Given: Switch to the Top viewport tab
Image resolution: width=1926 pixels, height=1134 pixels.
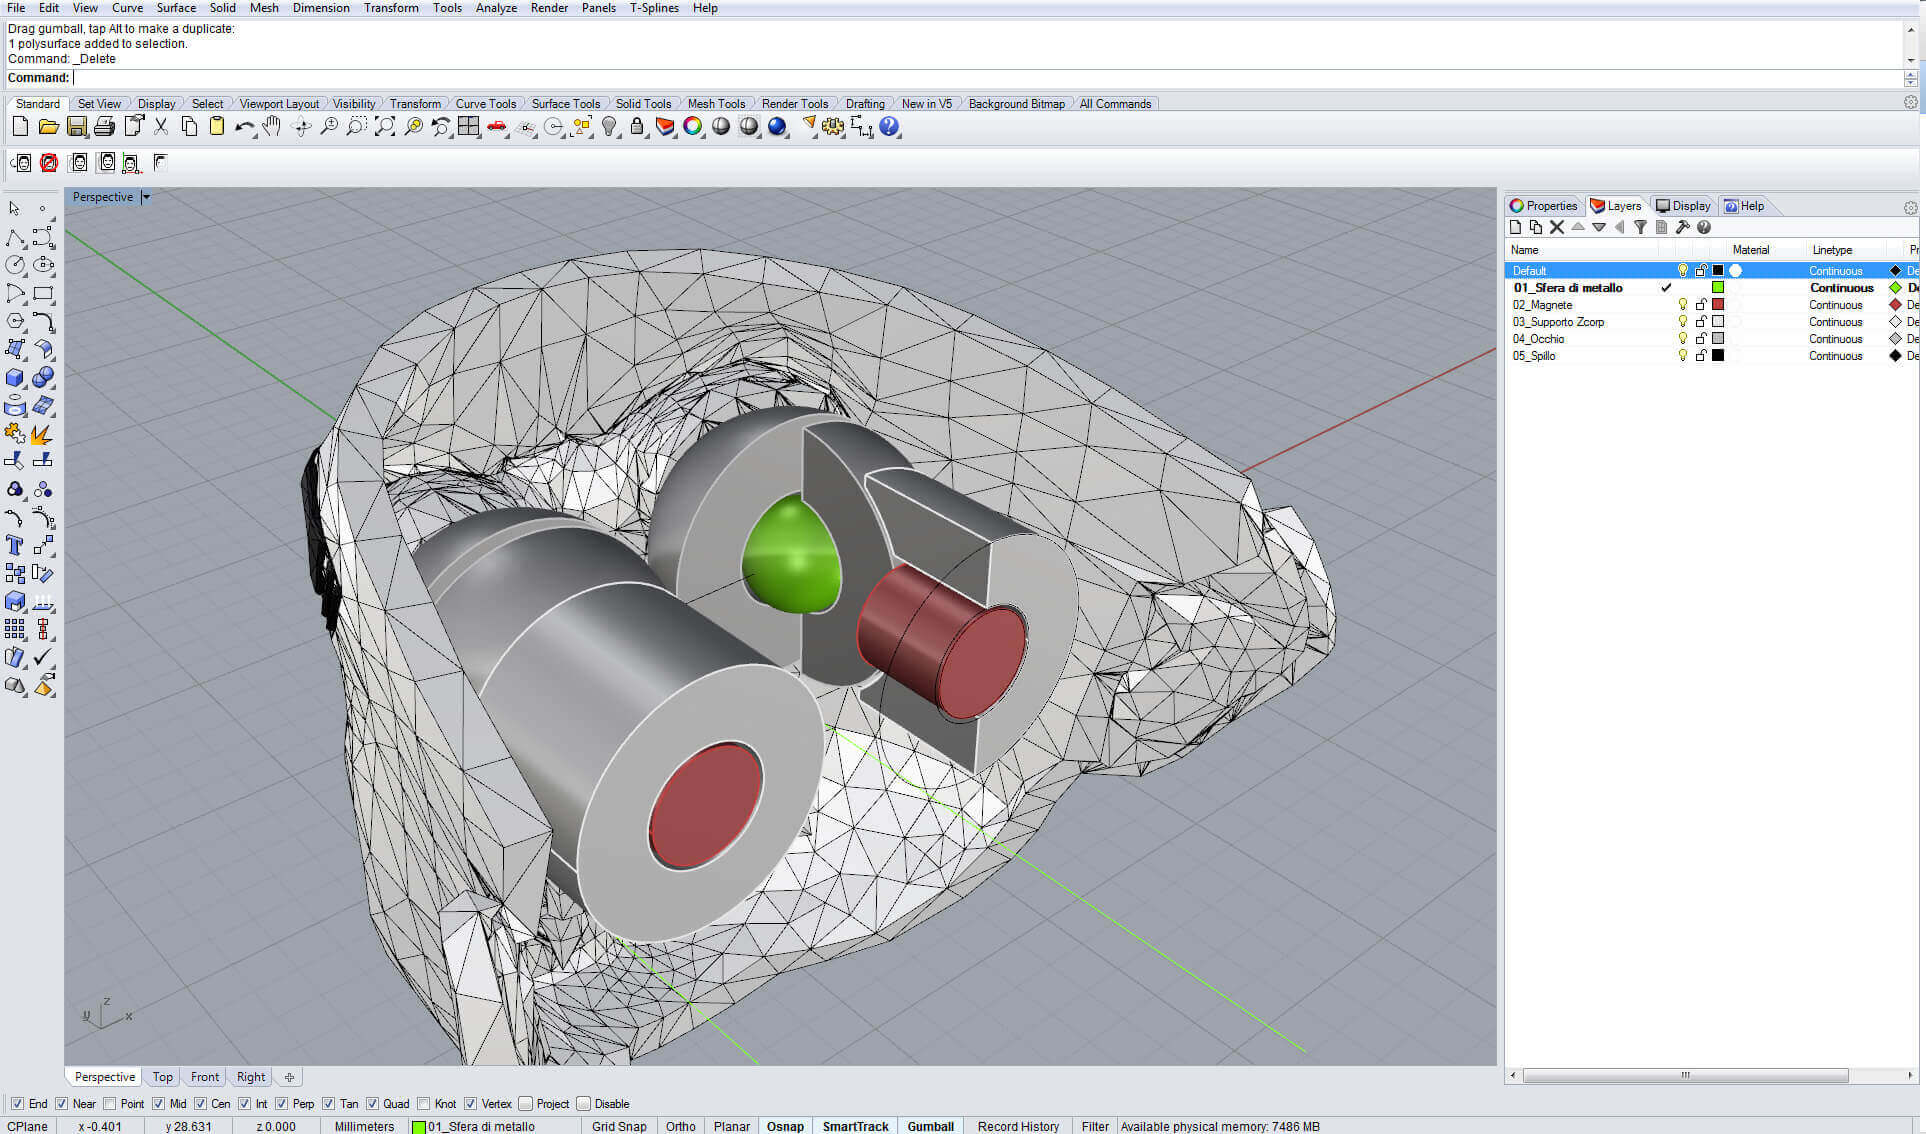Looking at the screenshot, I should click(x=163, y=1077).
